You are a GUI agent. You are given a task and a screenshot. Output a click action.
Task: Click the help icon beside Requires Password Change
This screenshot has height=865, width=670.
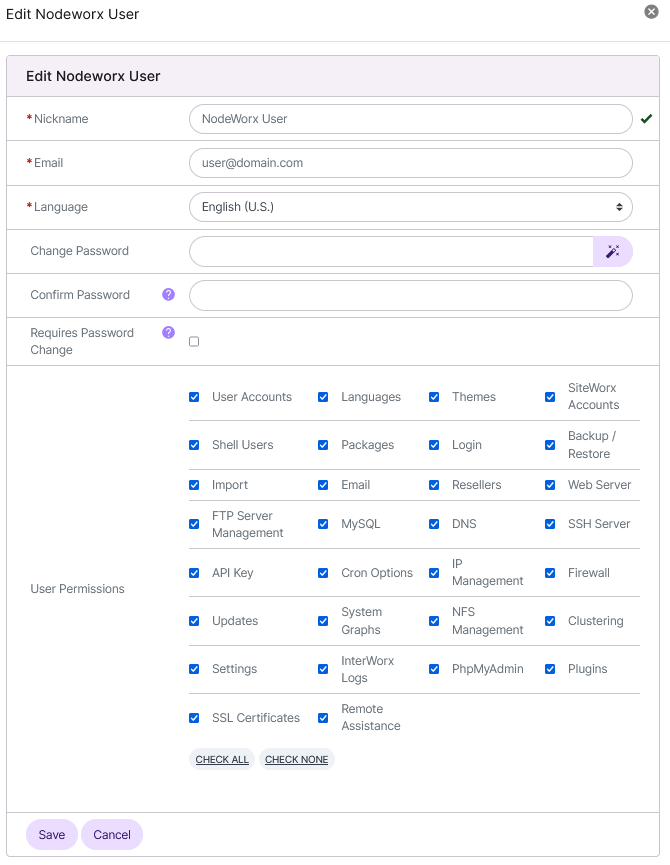pos(167,331)
